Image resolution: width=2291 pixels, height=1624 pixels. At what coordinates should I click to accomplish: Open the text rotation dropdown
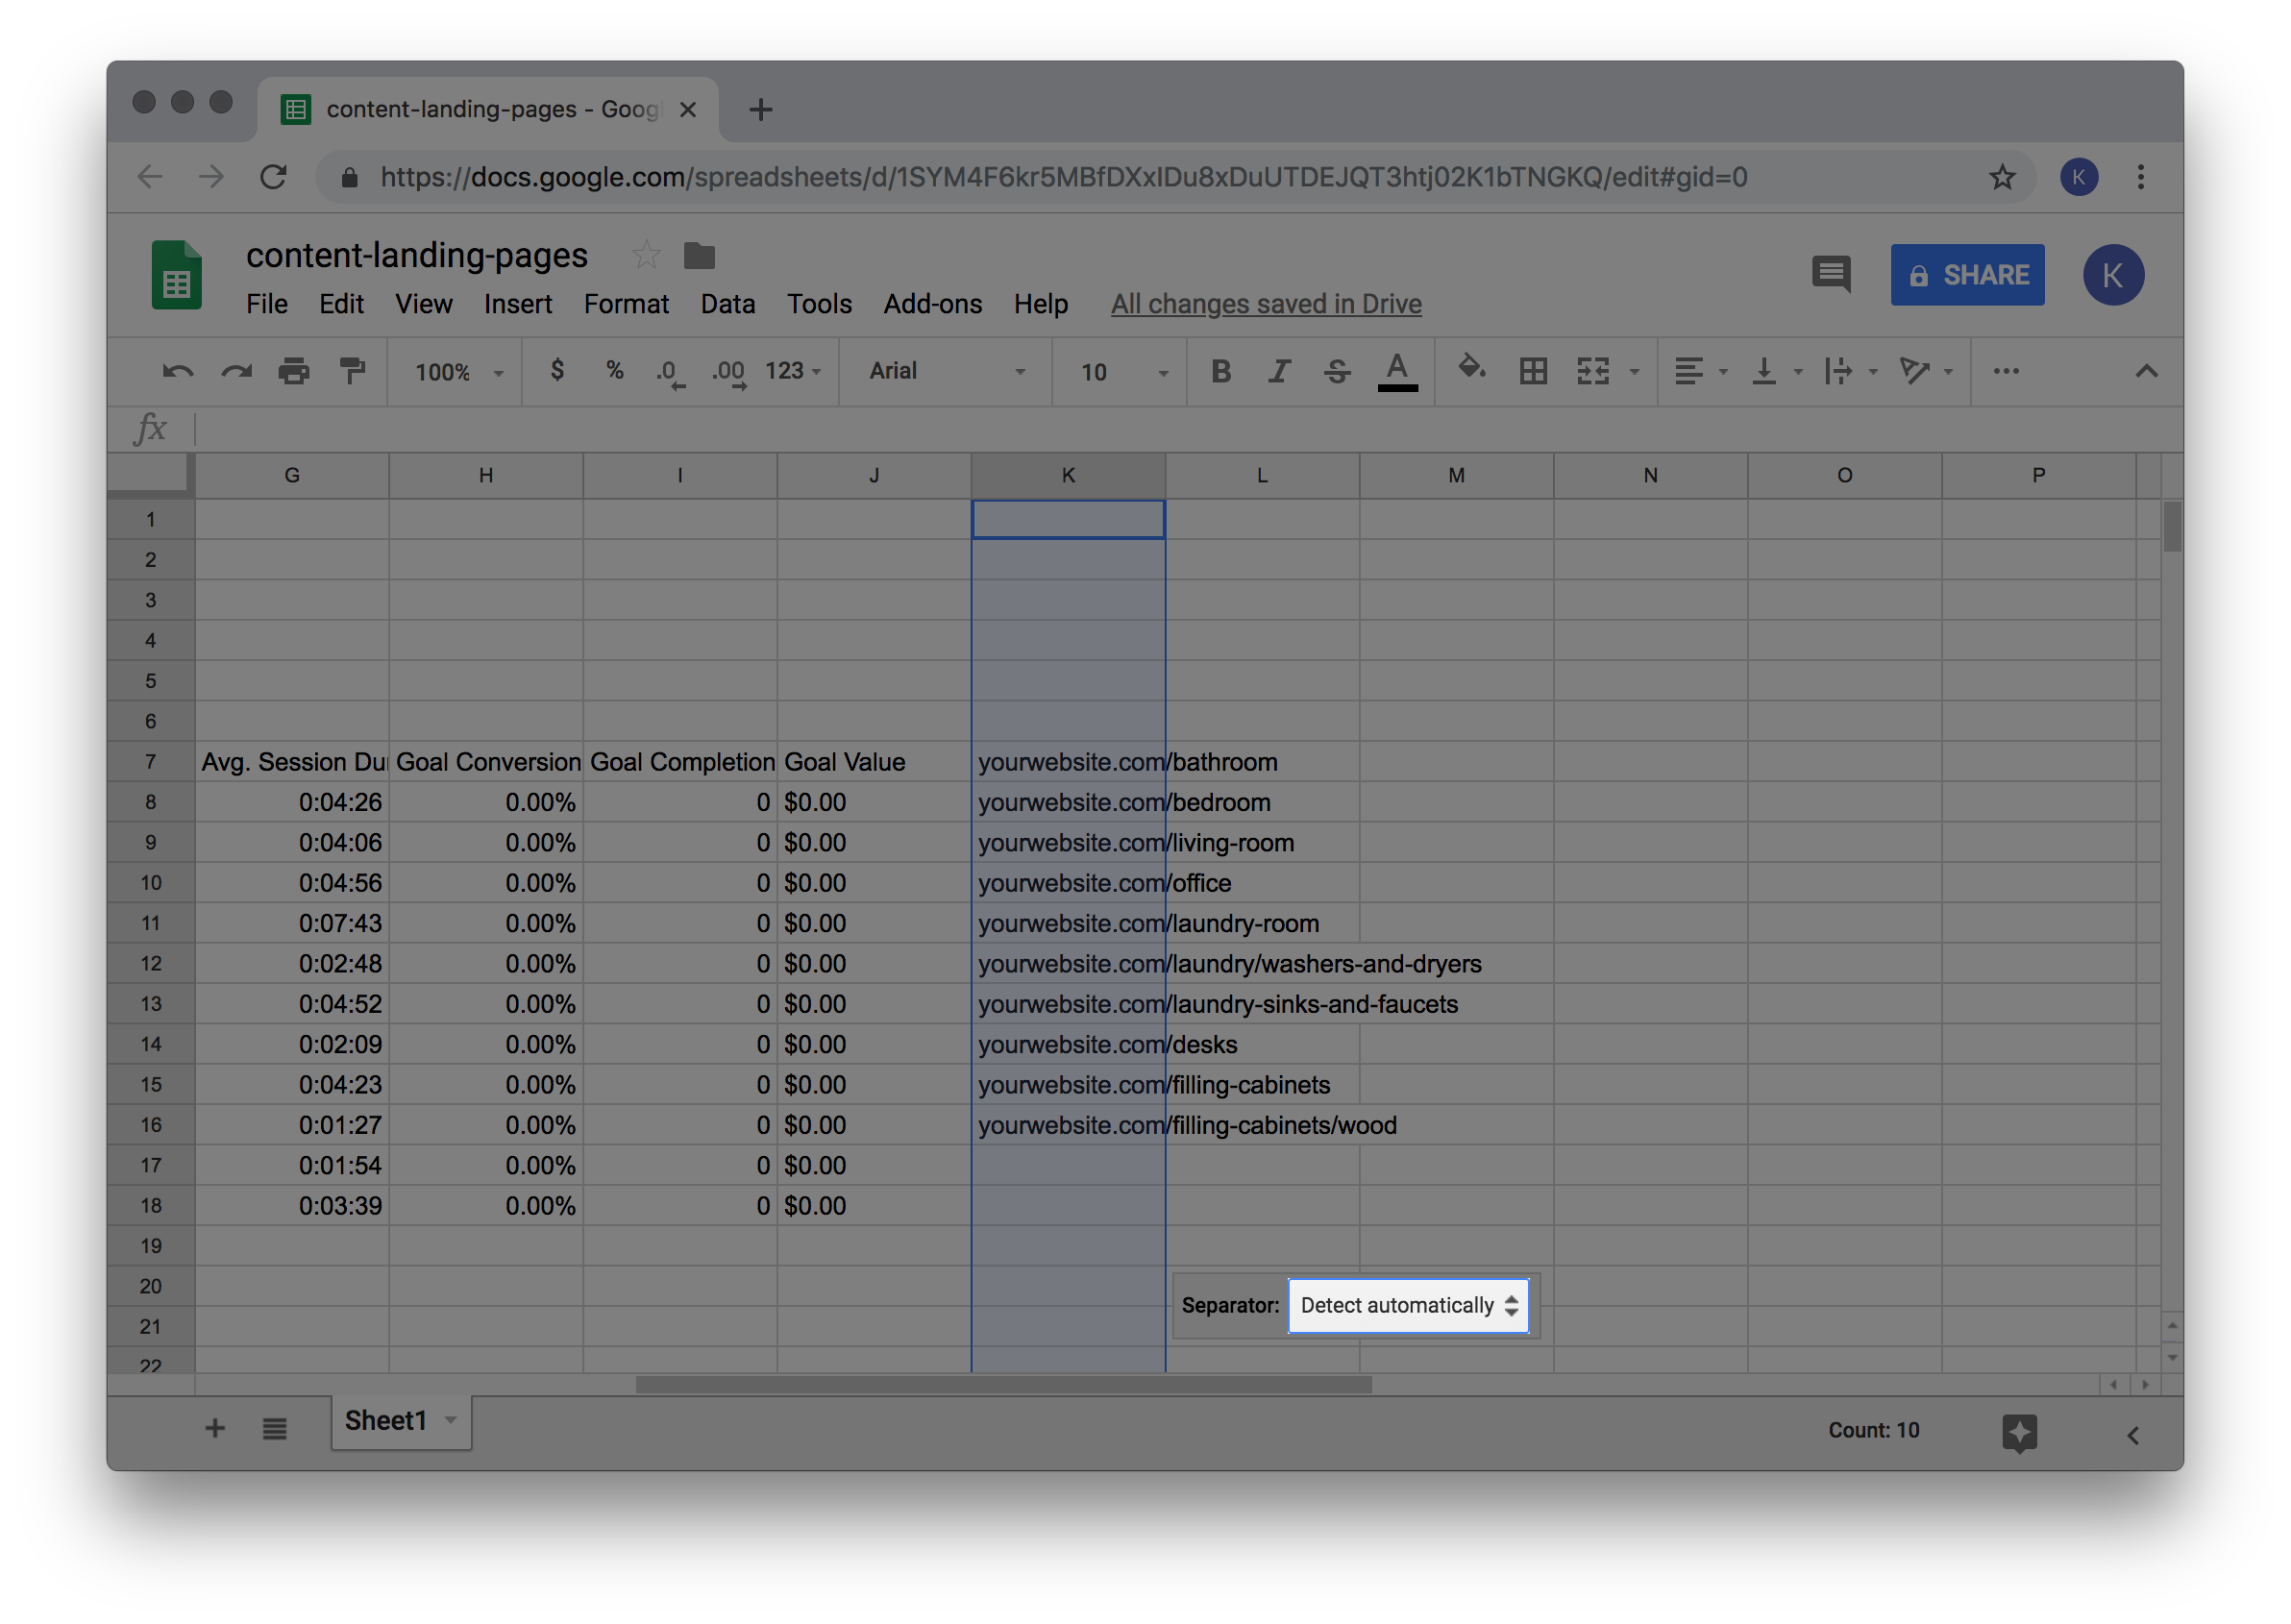click(x=1925, y=372)
